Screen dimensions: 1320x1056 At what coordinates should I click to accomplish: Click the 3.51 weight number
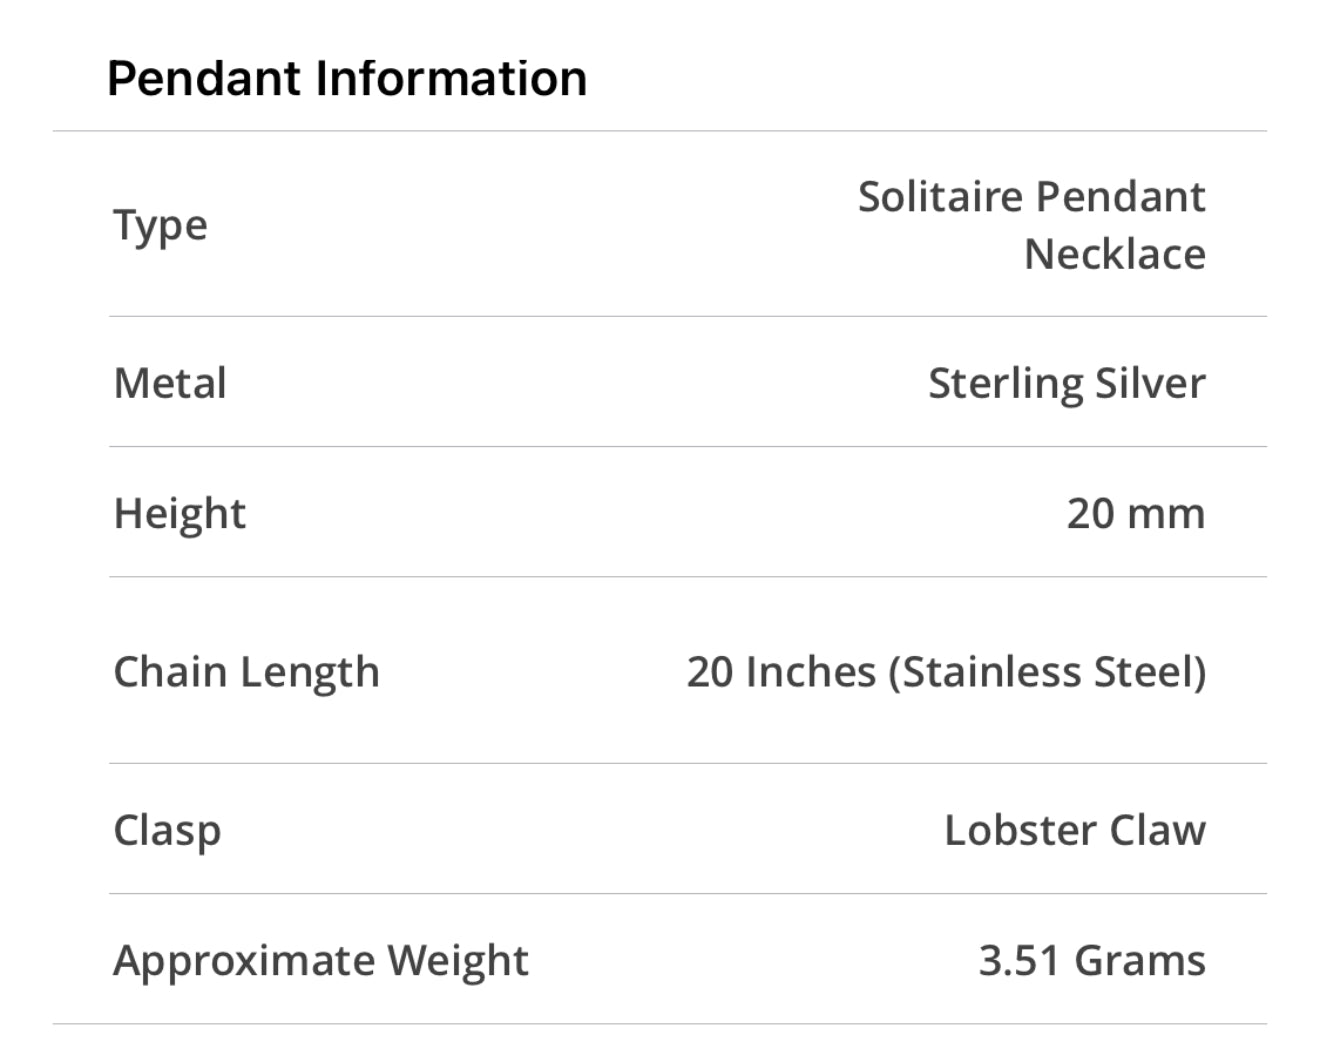[1018, 960]
